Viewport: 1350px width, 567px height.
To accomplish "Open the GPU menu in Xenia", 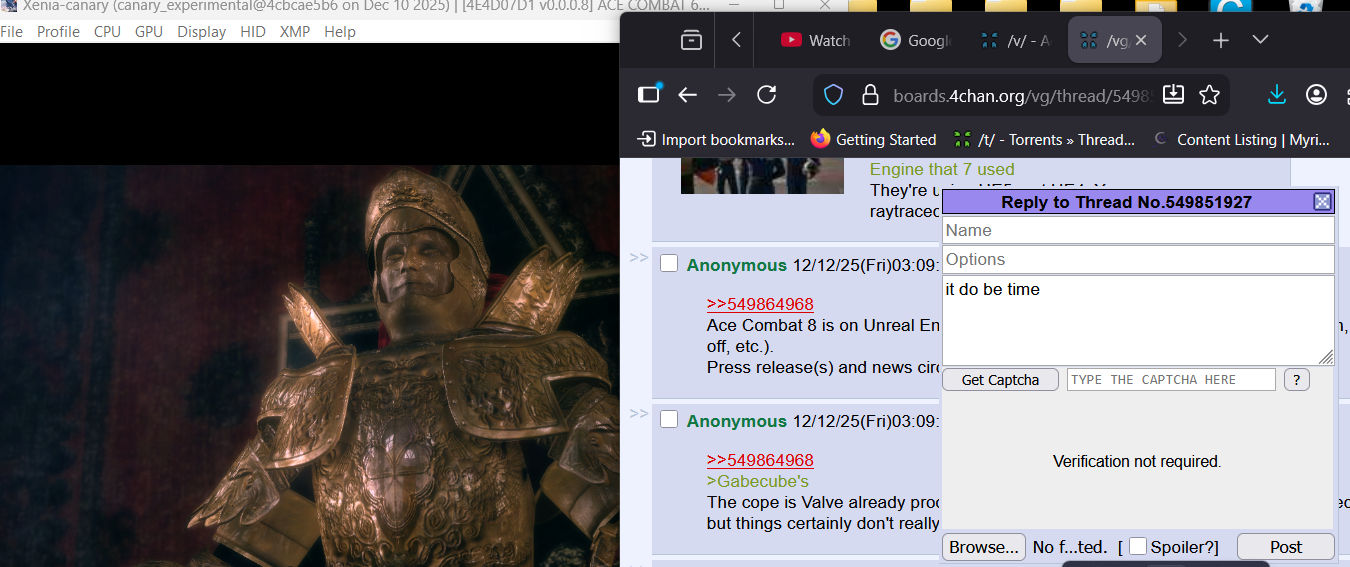I will 149,32.
